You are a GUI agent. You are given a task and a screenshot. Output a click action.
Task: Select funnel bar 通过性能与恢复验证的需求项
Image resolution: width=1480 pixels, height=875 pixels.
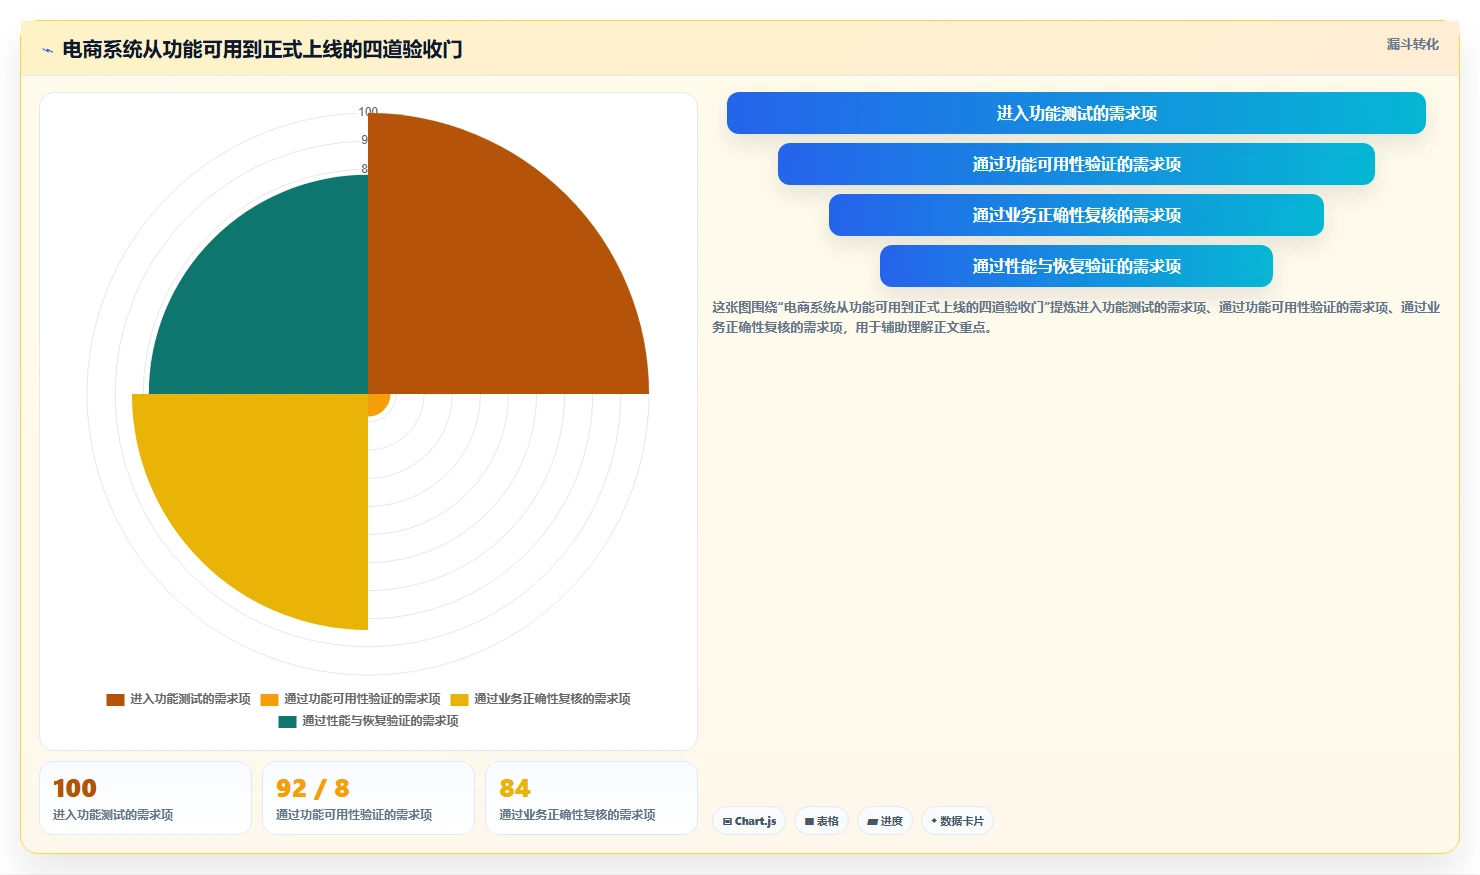(x=1076, y=266)
